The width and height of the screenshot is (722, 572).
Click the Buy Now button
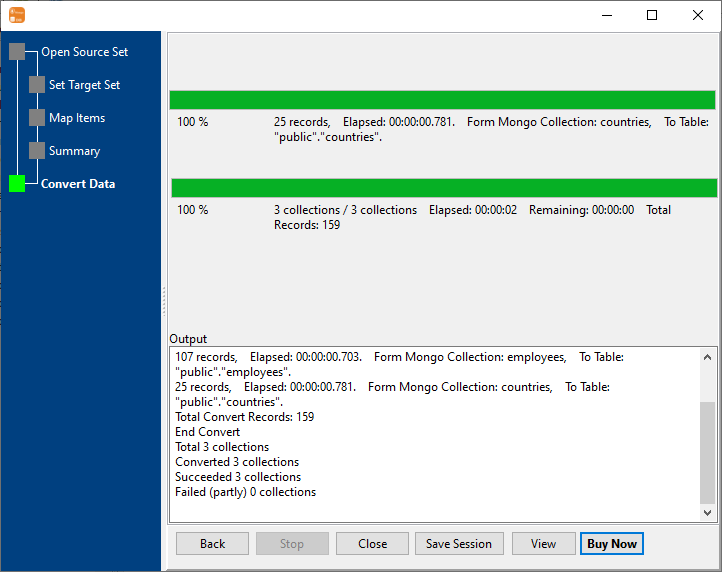pyautogui.click(x=611, y=544)
